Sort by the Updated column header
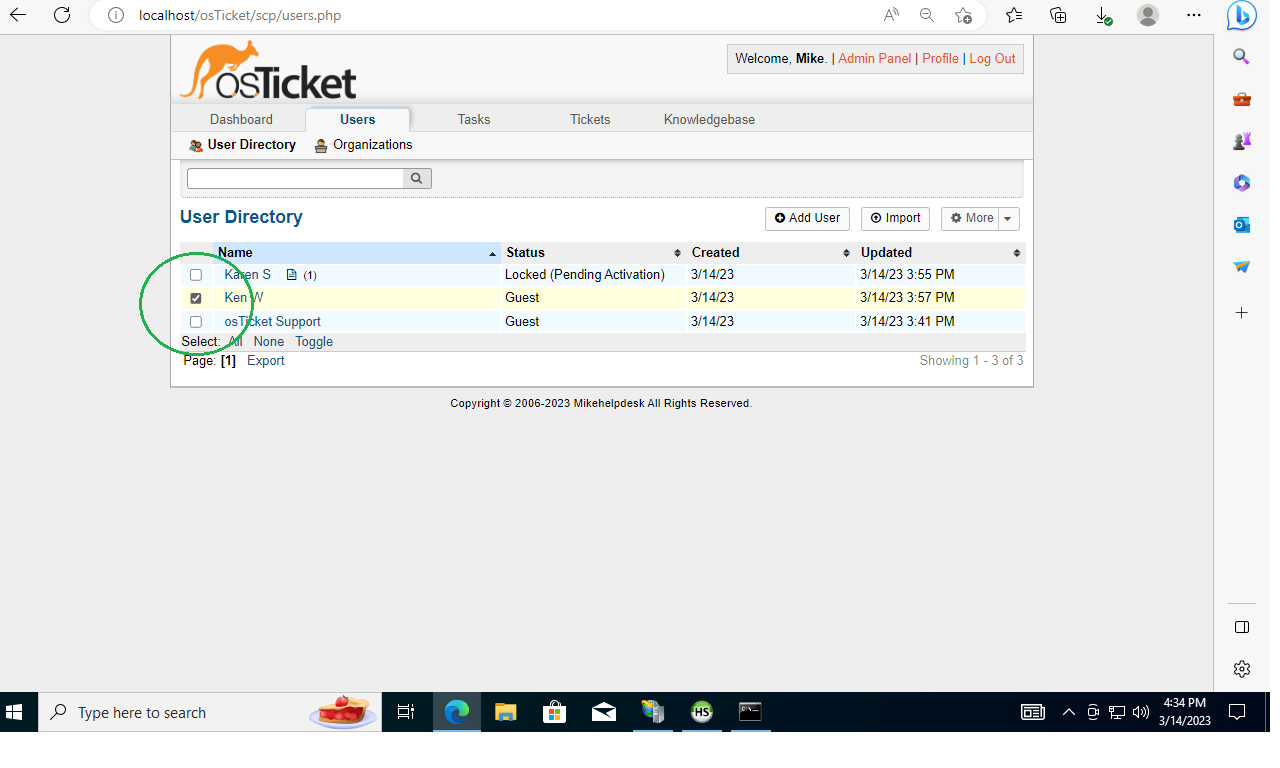 (940, 252)
